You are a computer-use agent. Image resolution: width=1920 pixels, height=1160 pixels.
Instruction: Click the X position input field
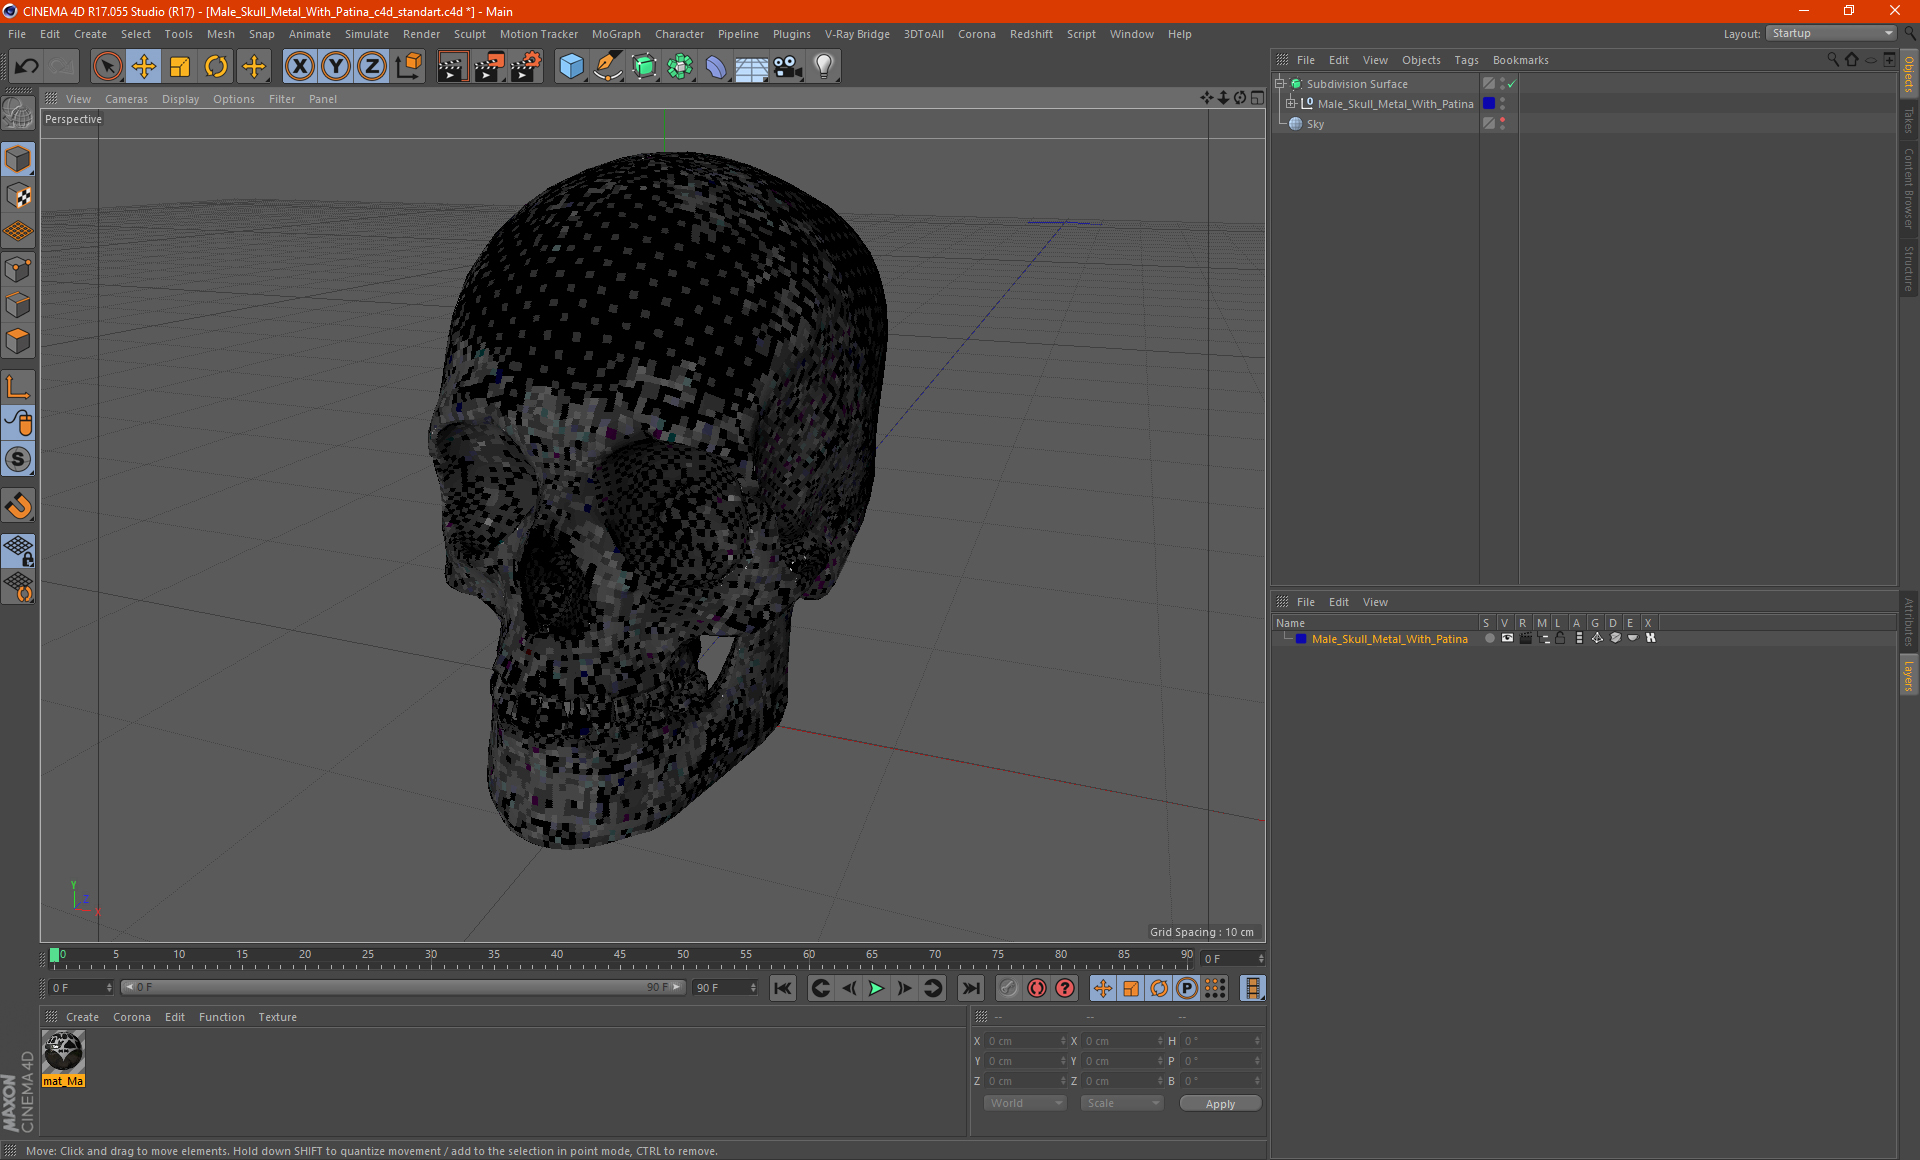pos(1026,1041)
